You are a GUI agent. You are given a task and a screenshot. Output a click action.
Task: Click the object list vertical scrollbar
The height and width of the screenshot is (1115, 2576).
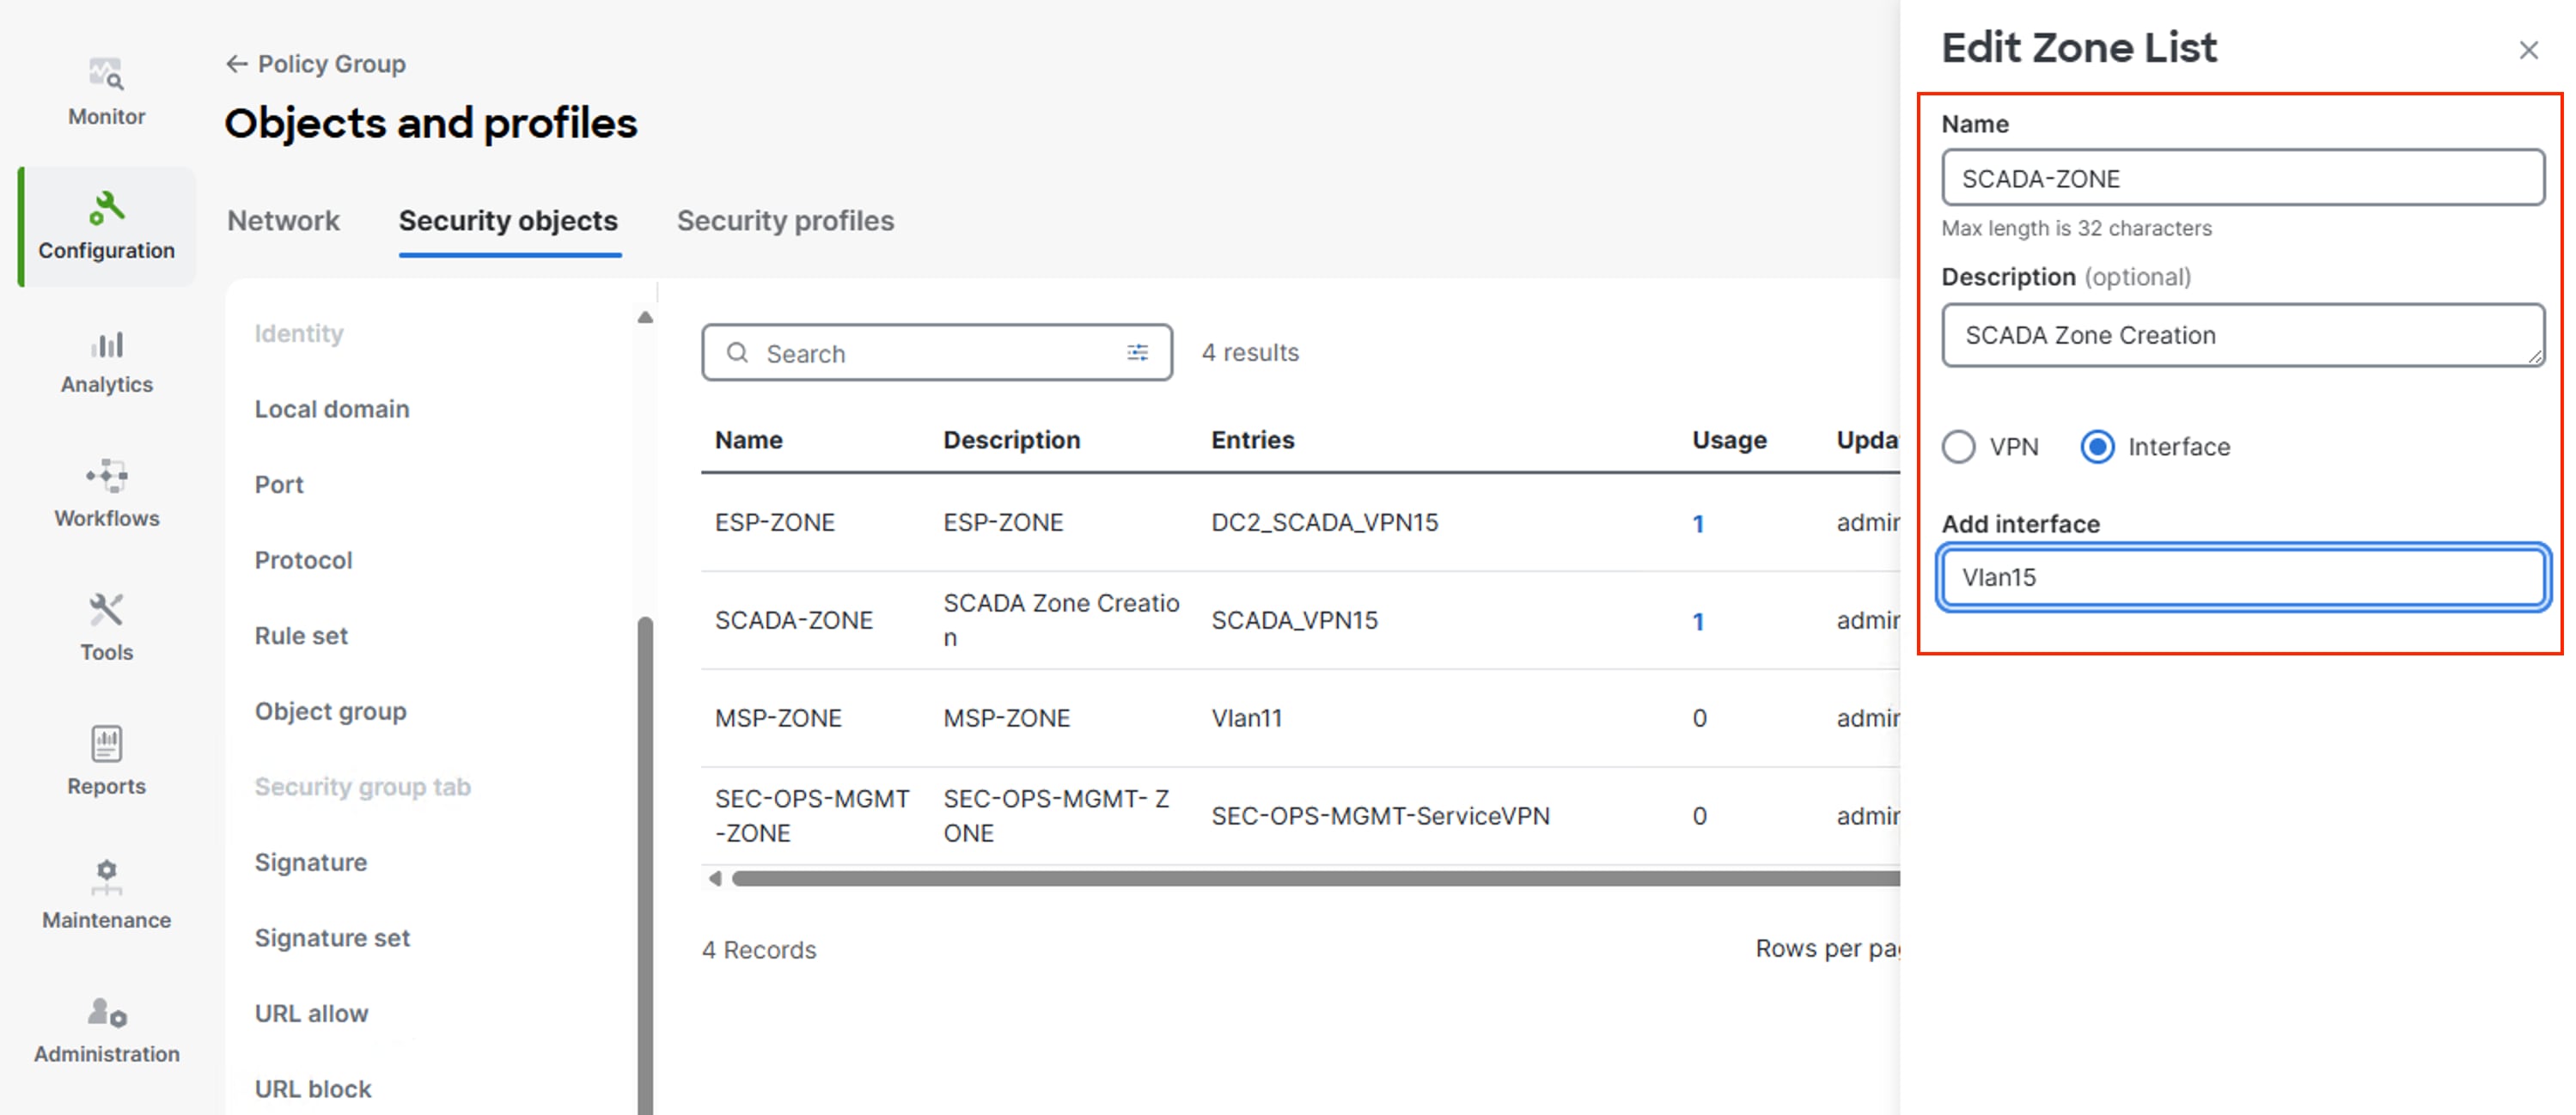click(x=645, y=864)
